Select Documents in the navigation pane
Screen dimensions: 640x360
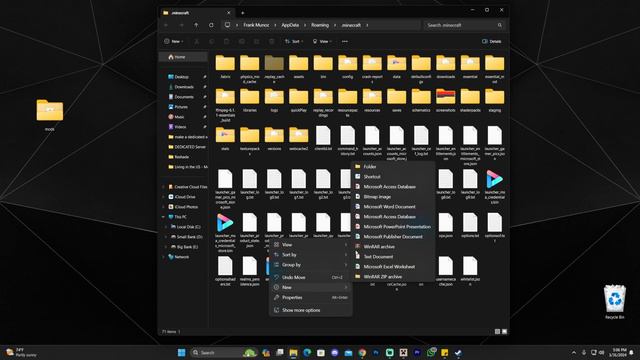pyautogui.click(x=184, y=97)
